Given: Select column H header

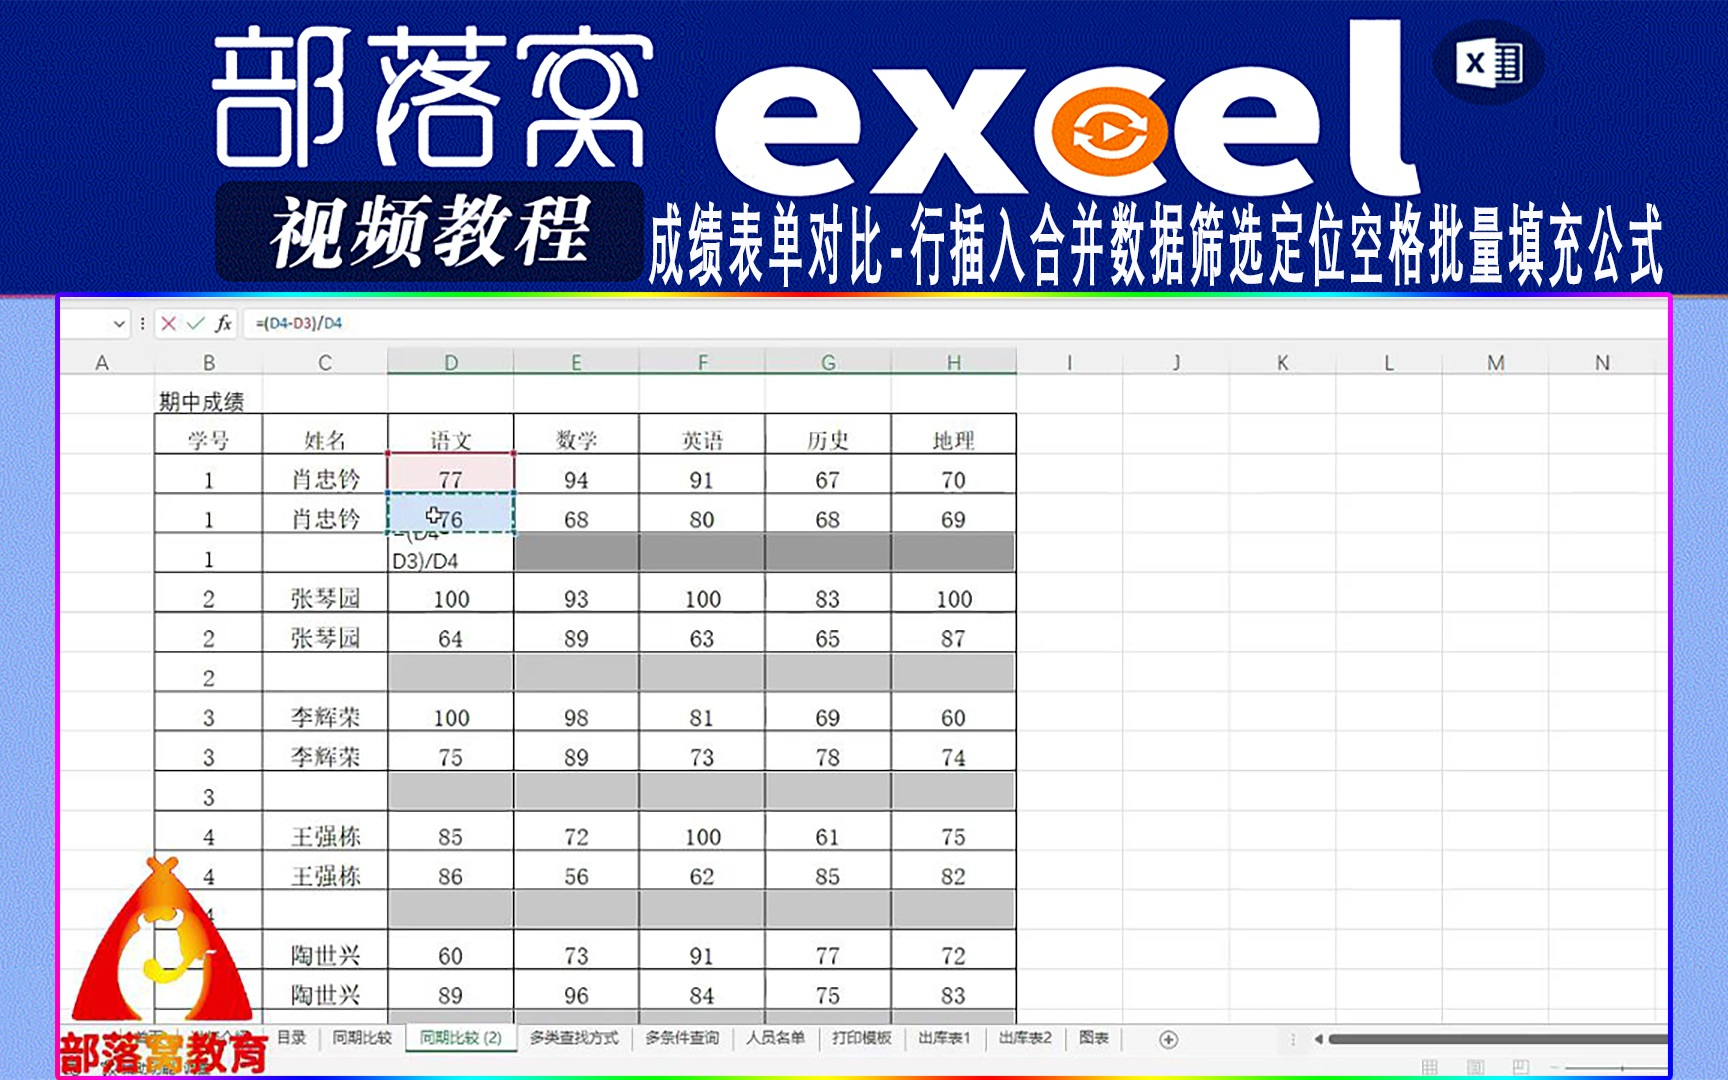Looking at the screenshot, I should pos(954,362).
